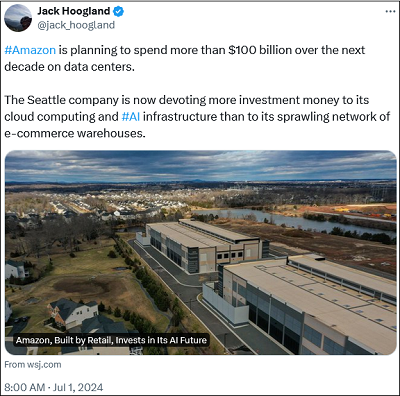Open the 'From wsj.com' source link
The image size is (400, 396).
(x=33, y=365)
